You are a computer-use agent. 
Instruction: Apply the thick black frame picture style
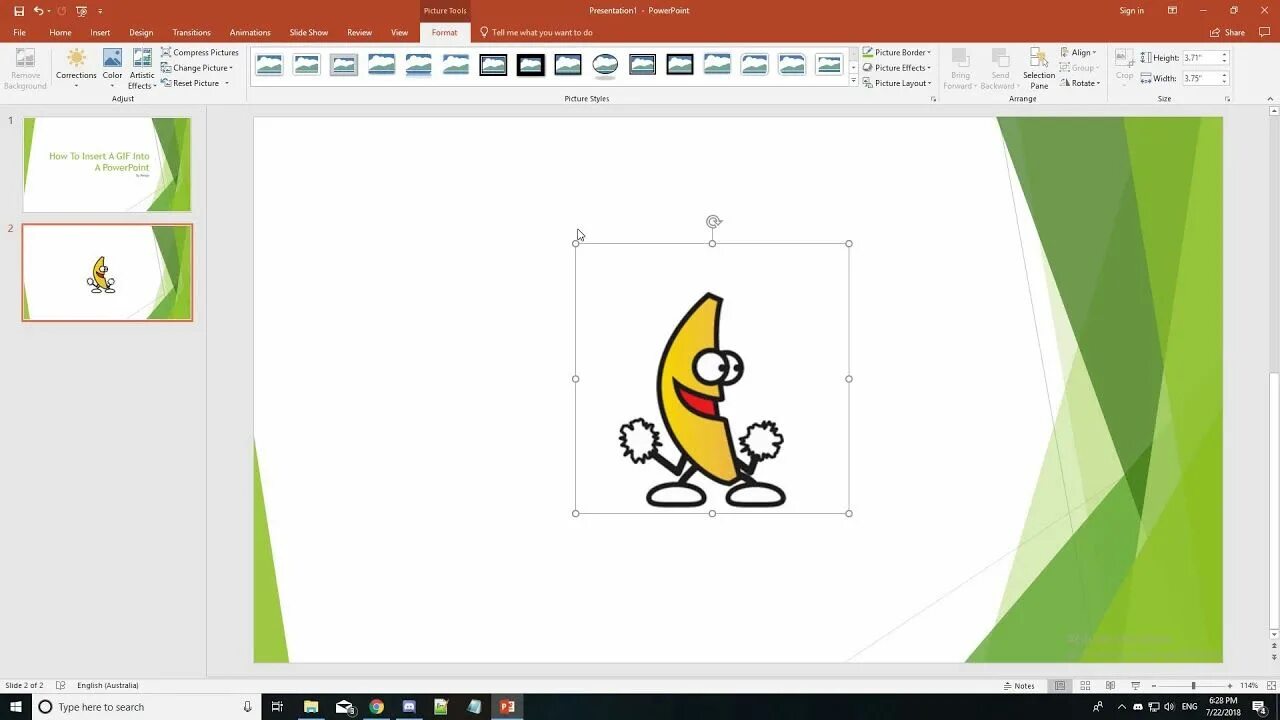click(x=531, y=65)
